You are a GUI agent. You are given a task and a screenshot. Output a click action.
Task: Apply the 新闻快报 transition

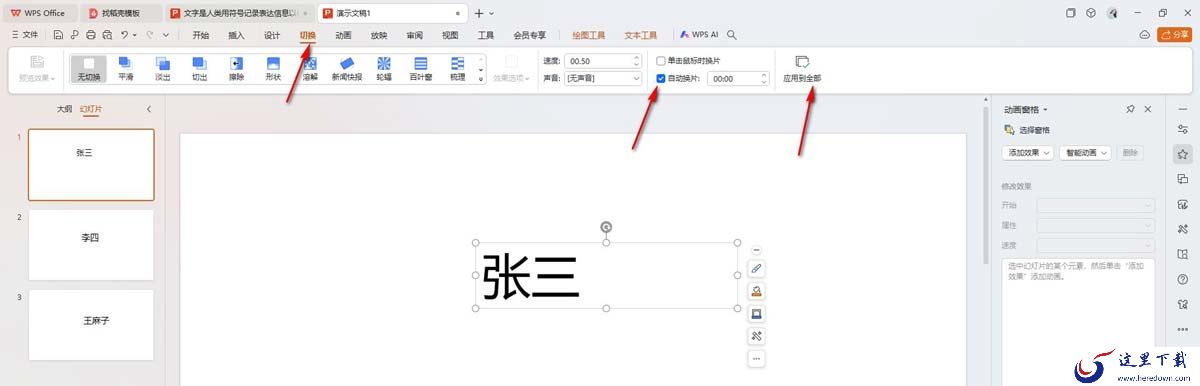[347, 68]
